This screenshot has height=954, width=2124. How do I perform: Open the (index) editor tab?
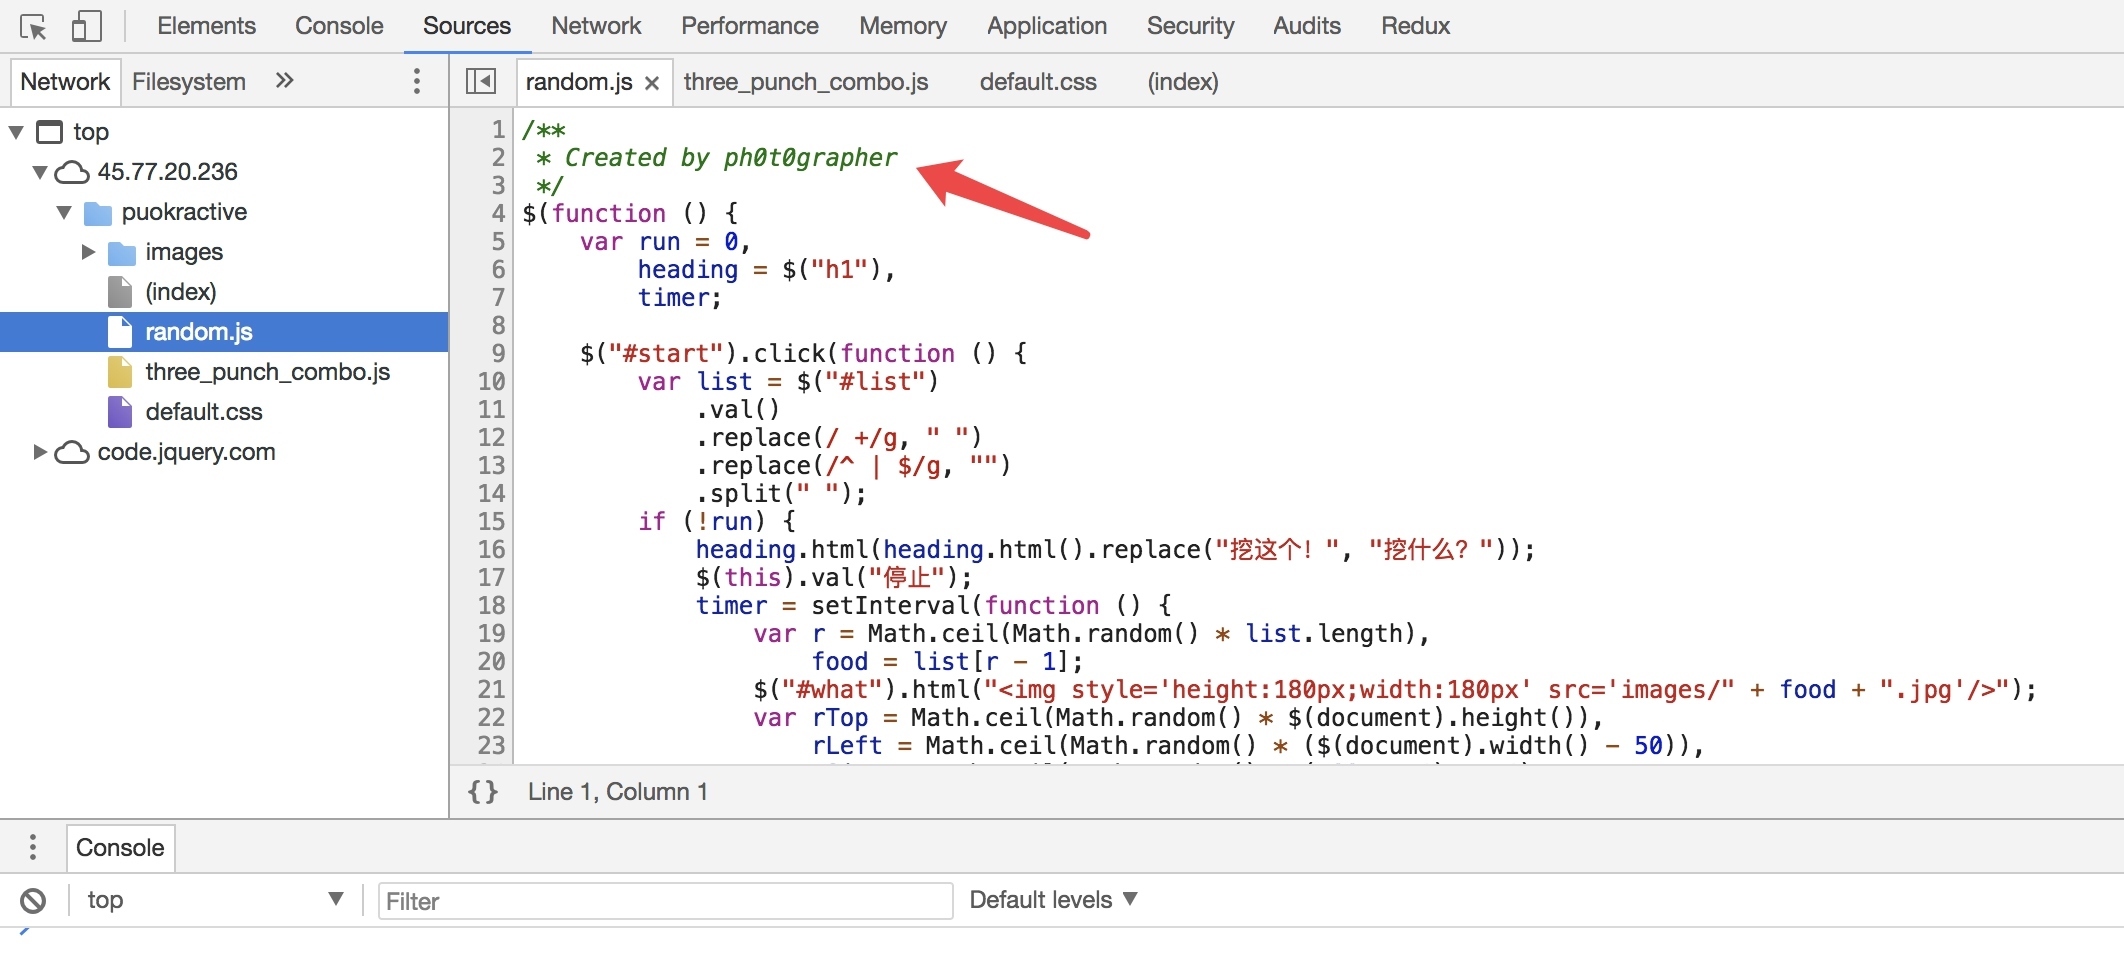1183,82
